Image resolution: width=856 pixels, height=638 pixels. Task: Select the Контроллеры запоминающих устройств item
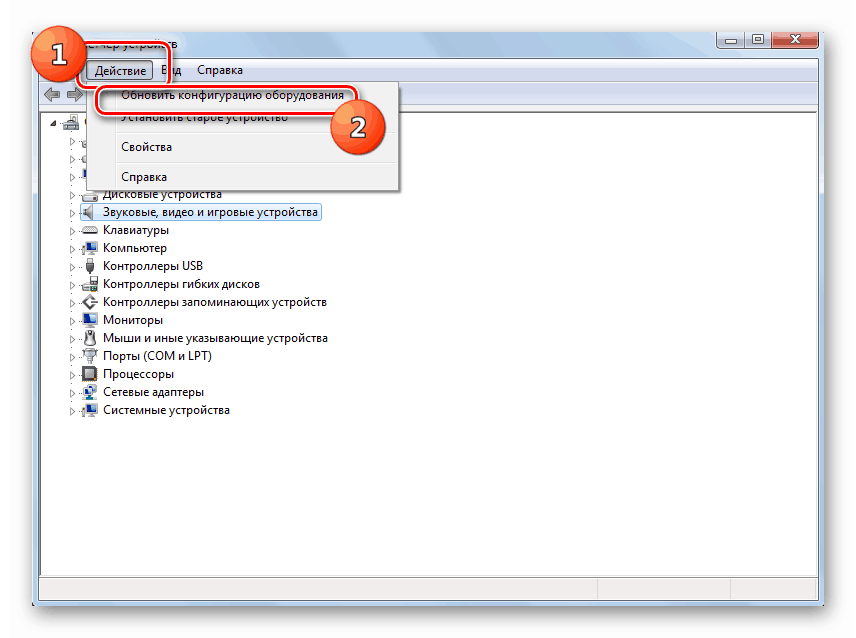pyautogui.click(x=214, y=302)
